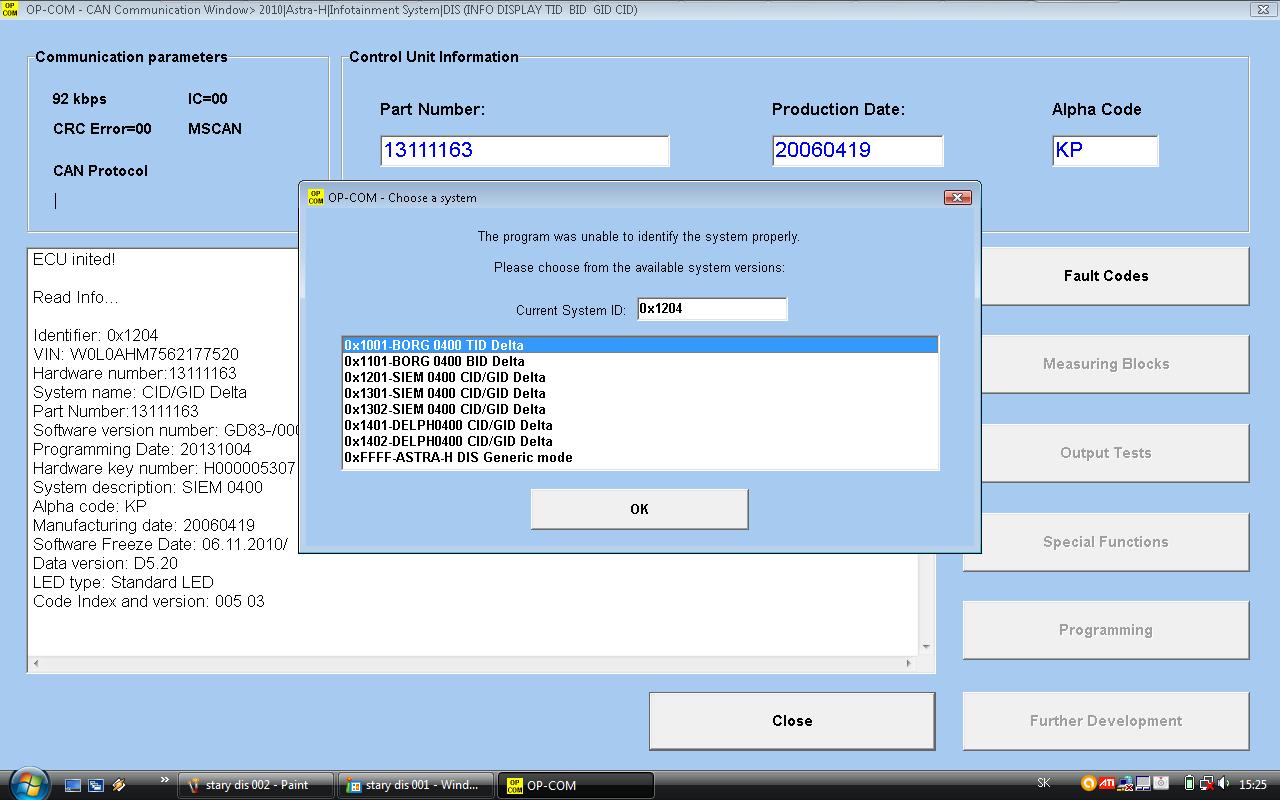Click the battery status tray icon

[1189, 784]
